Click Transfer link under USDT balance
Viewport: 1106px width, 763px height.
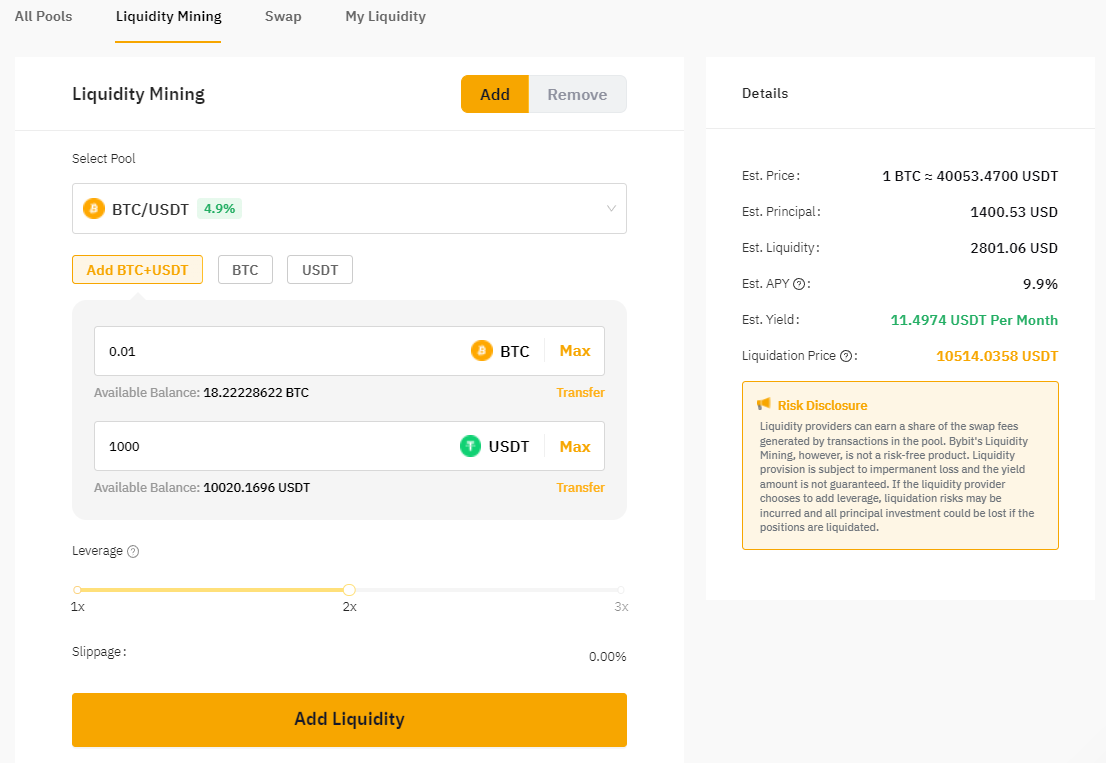(580, 488)
